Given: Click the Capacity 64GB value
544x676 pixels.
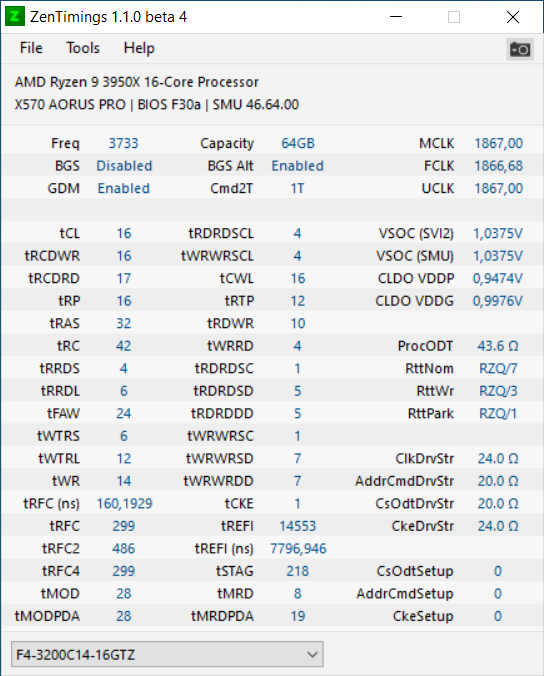Looking at the screenshot, I should click(298, 143).
